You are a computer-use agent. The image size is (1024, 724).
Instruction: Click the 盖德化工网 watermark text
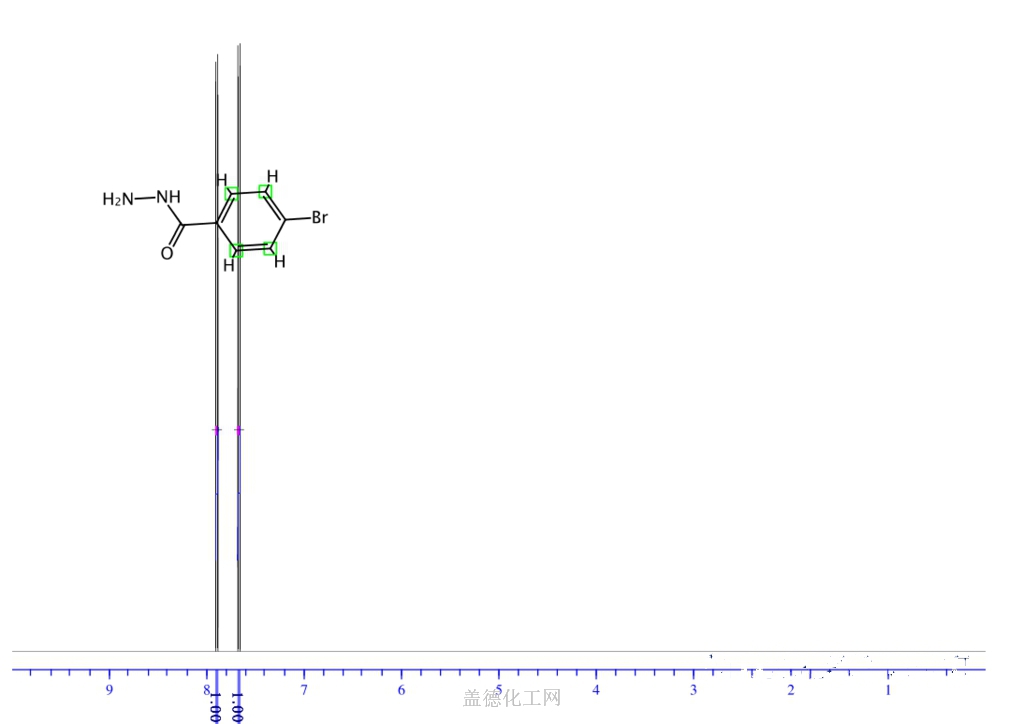[511, 698]
